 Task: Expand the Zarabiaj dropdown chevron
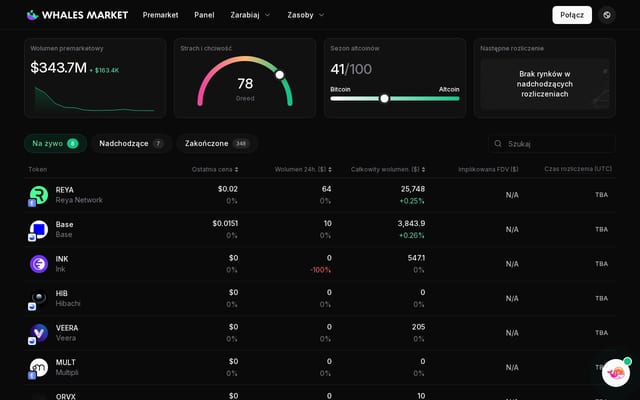(x=268, y=15)
